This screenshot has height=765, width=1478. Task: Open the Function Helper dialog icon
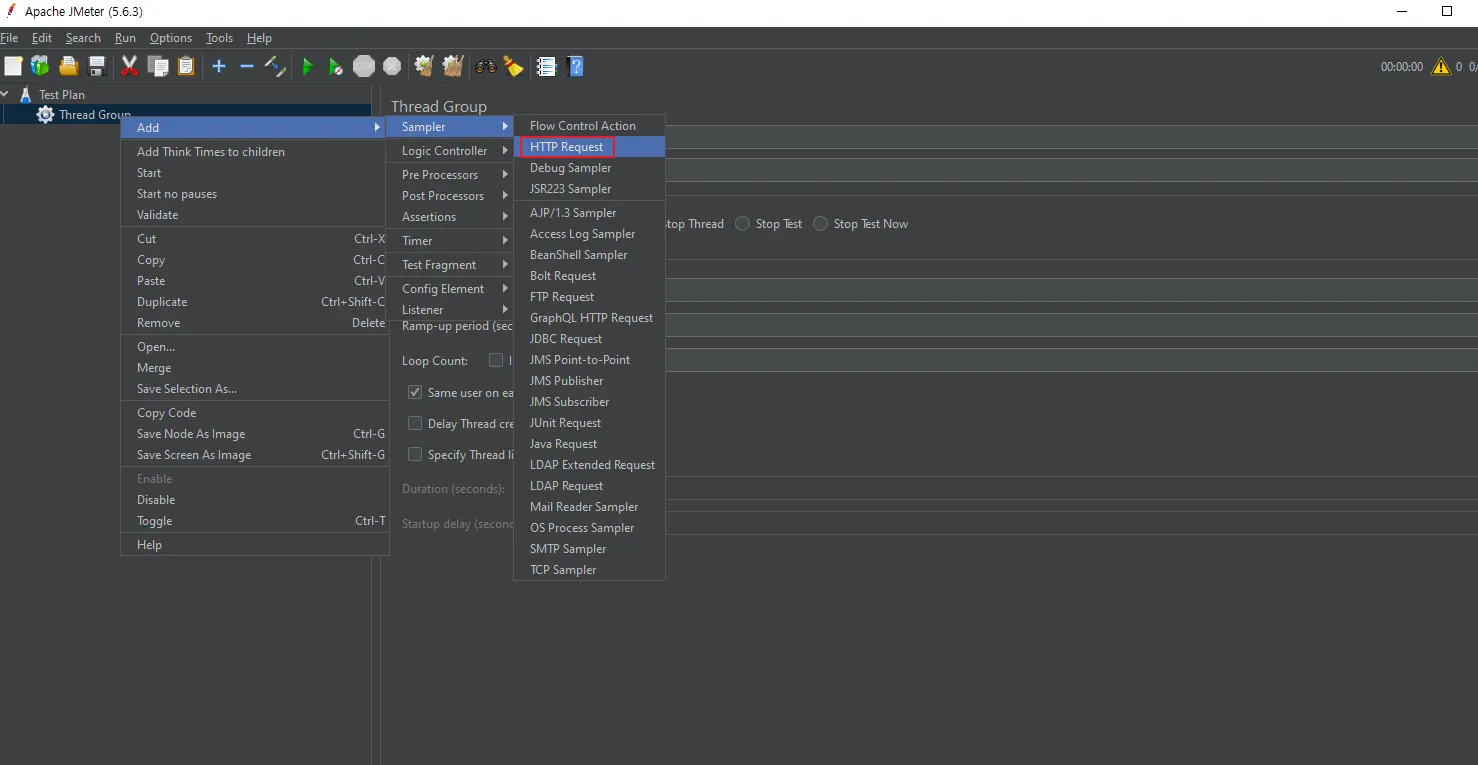click(546, 66)
